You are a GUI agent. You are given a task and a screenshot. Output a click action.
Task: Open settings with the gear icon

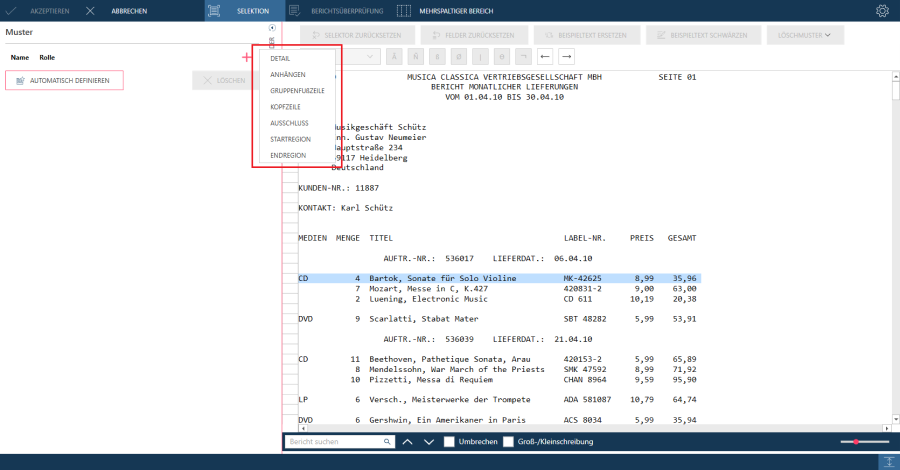tap(882, 11)
